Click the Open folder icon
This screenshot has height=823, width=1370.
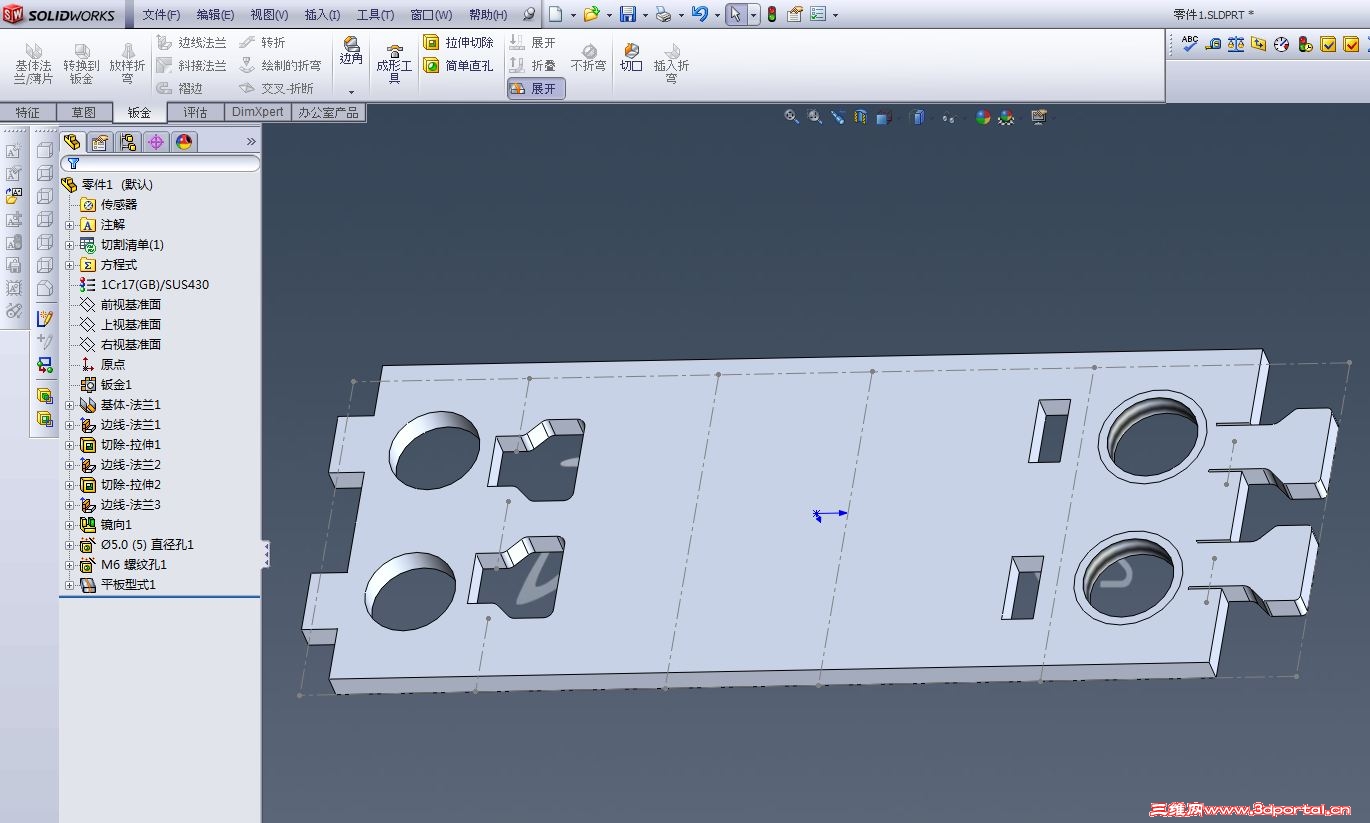pyautogui.click(x=591, y=14)
